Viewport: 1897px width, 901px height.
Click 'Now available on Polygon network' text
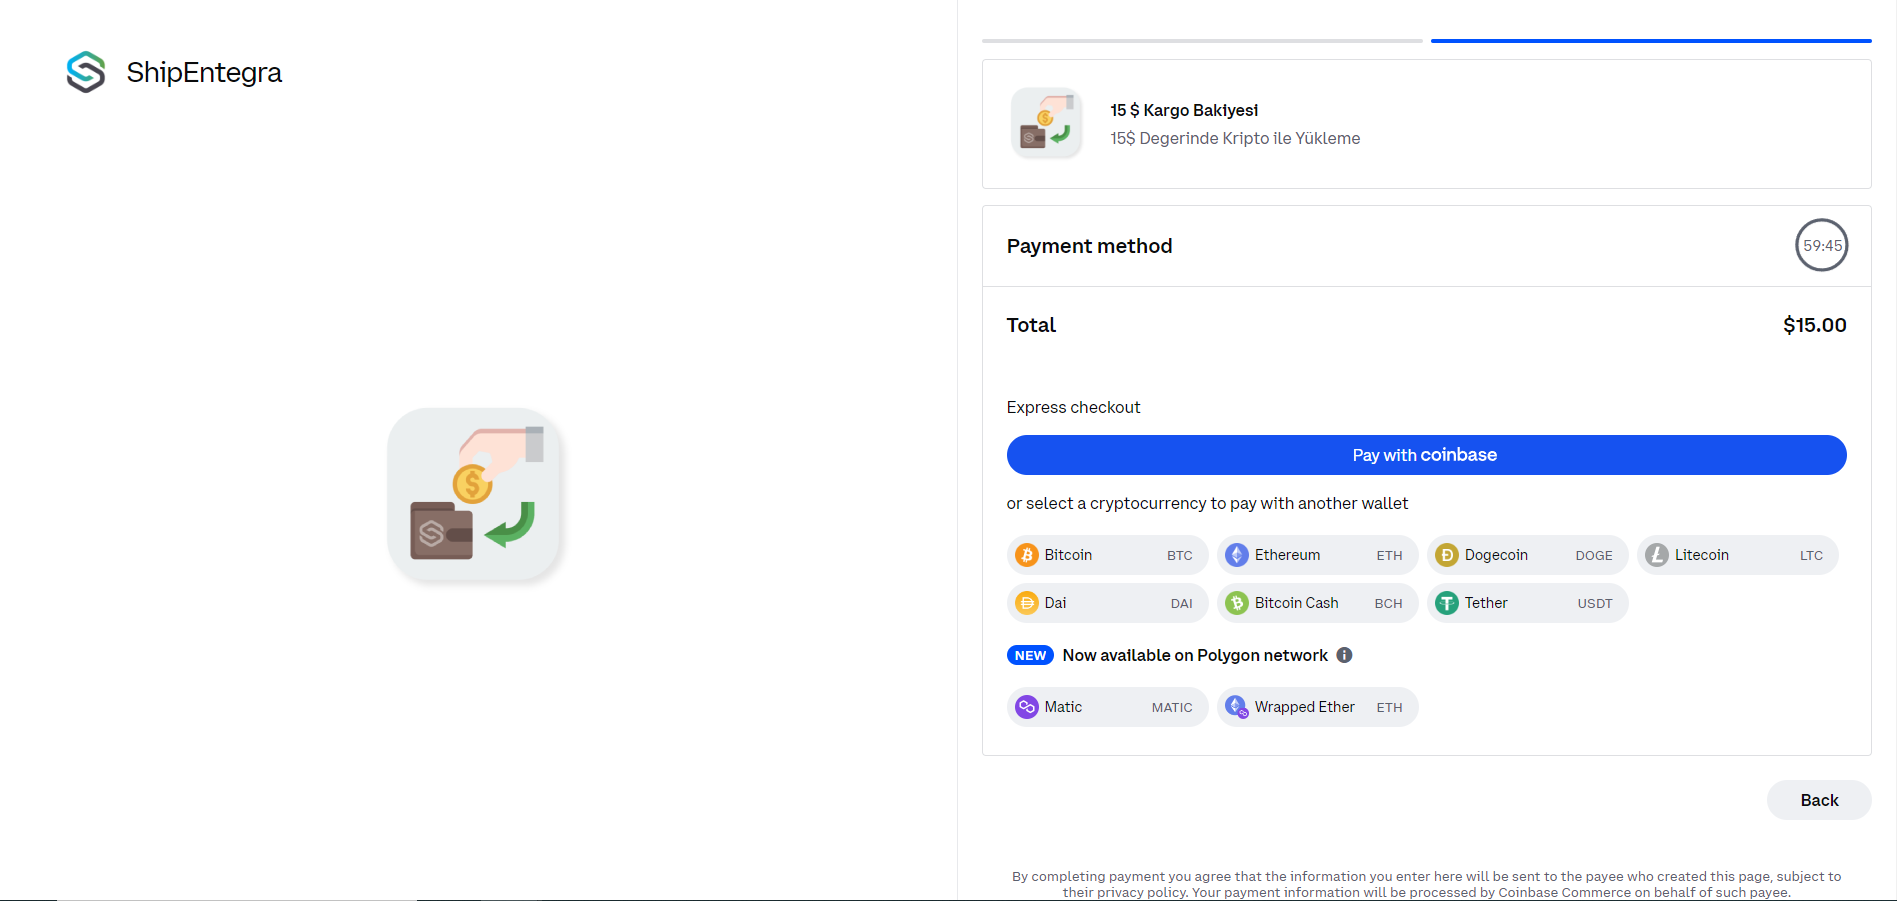click(1195, 655)
